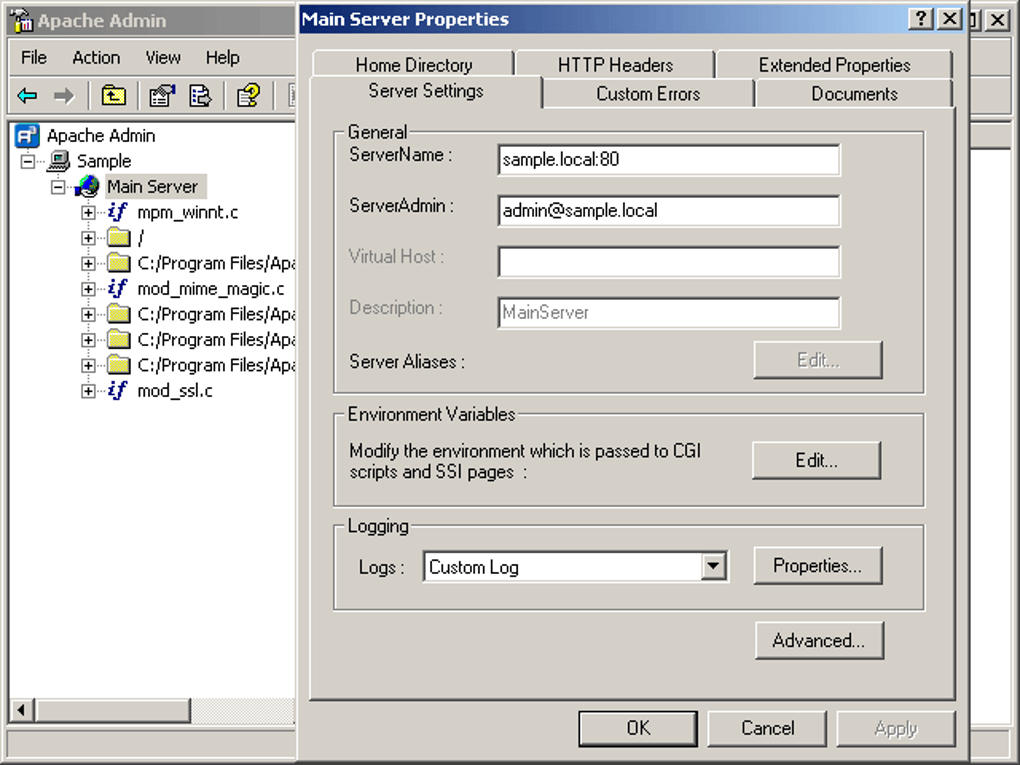The image size is (1020, 765).
Task: Click the folder icon for the / node
Action: click(x=117, y=237)
